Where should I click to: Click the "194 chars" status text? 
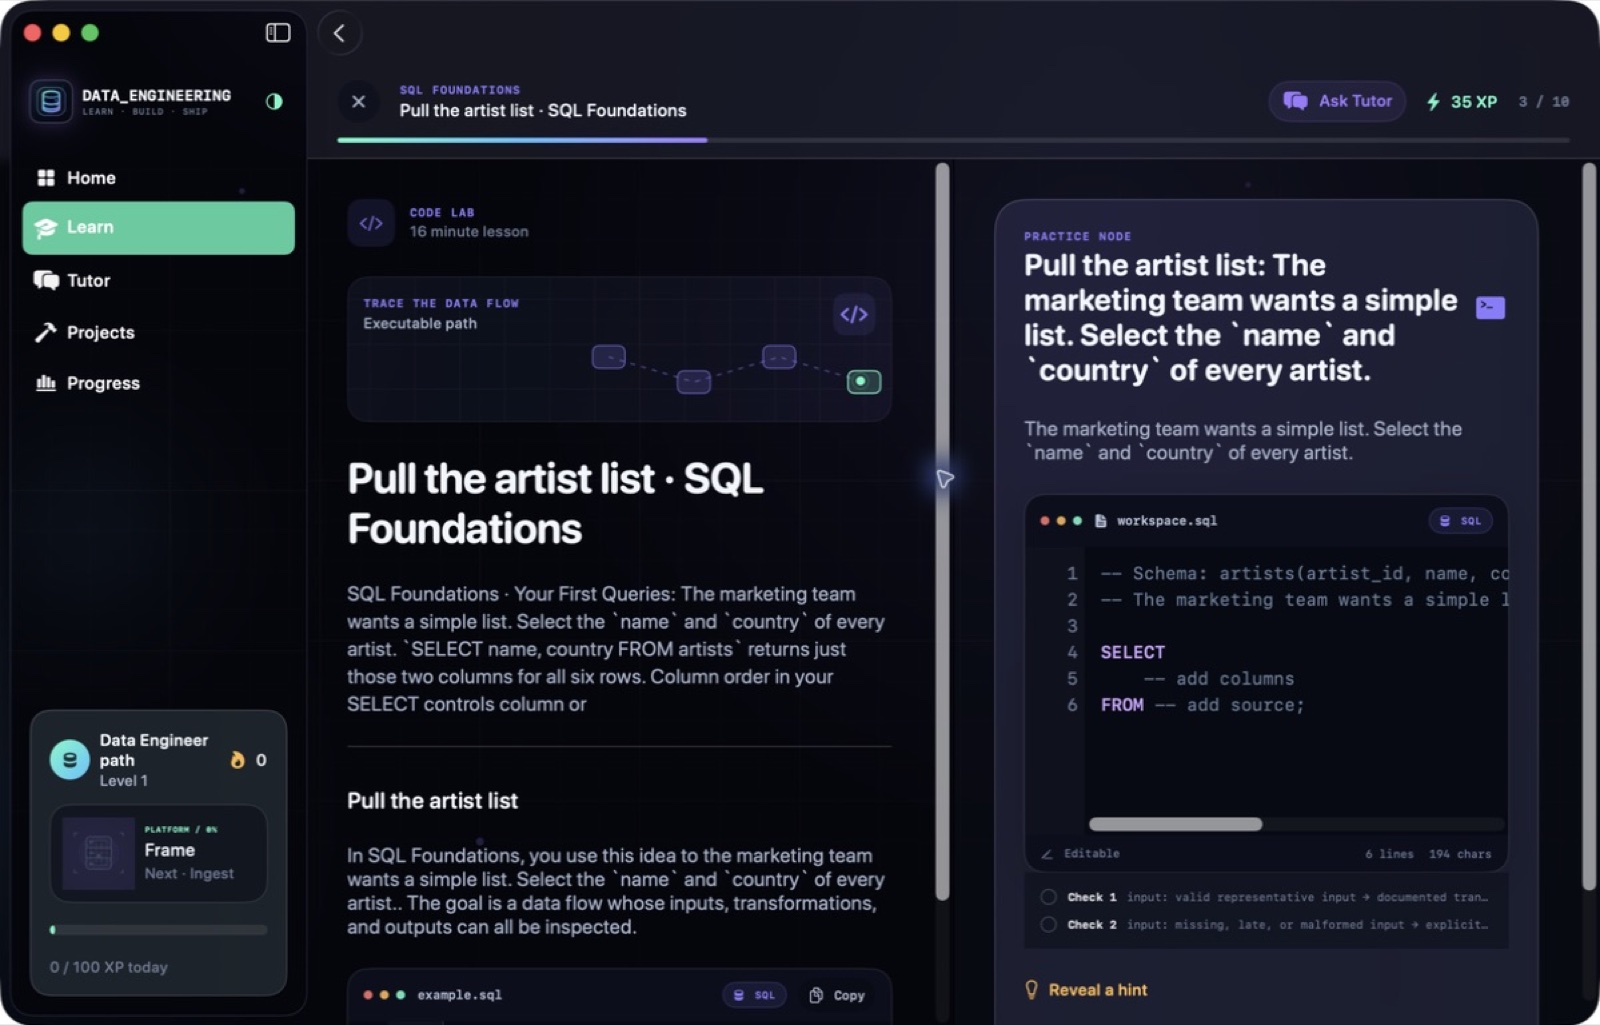coord(1460,854)
